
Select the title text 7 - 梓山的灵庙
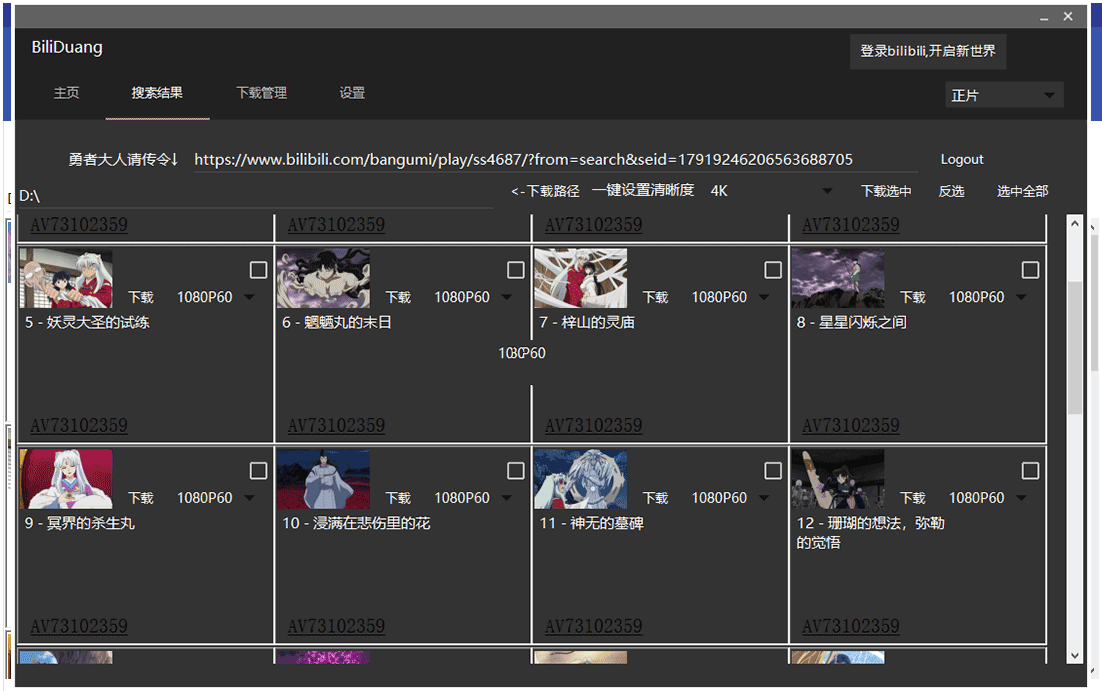[x=587, y=323]
